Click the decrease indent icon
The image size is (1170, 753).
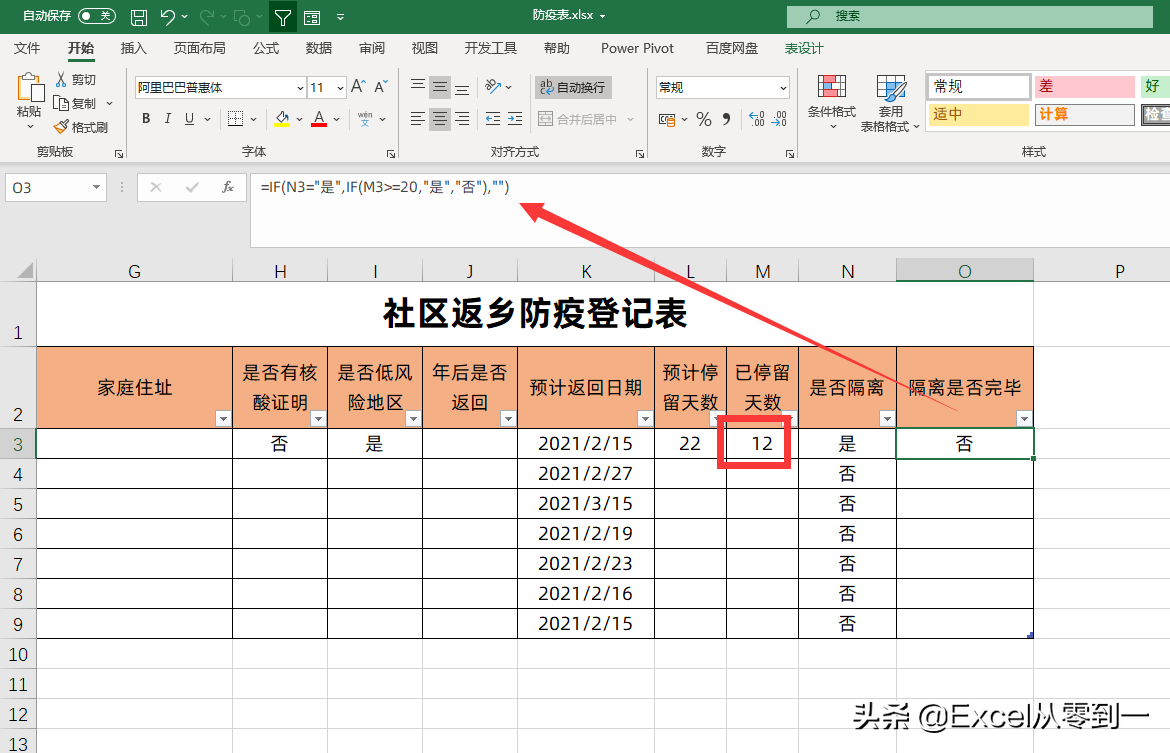click(x=493, y=119)
